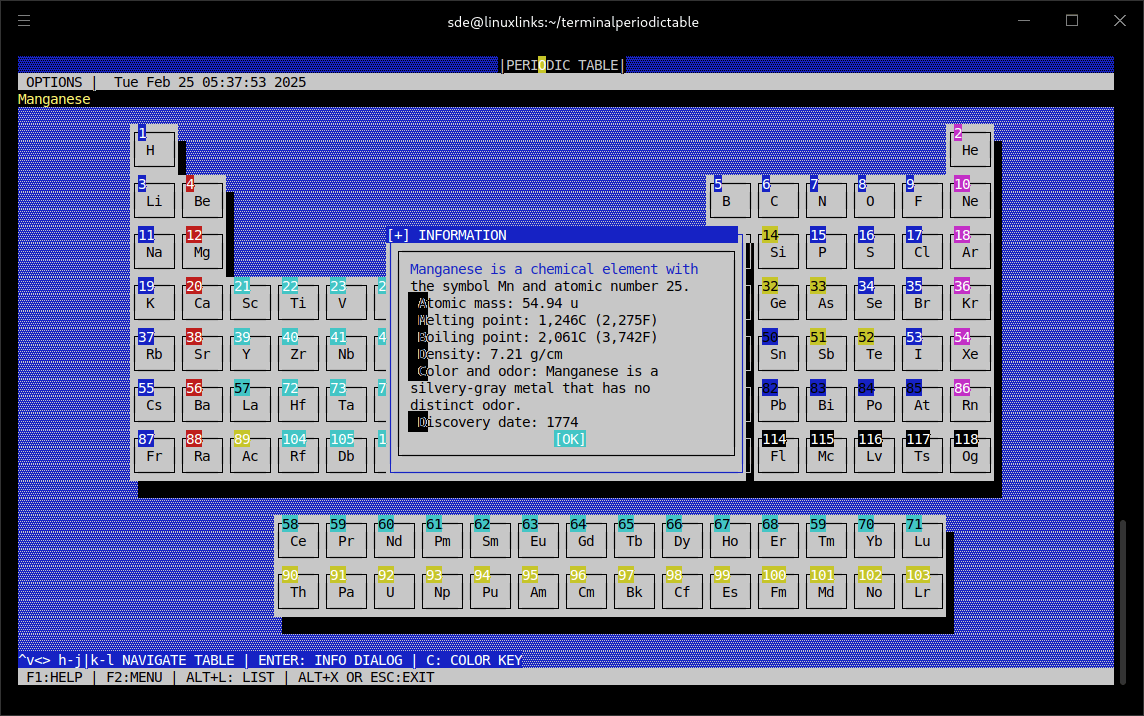Image resolution: width=1144 pixels, height=716 pixels.
Task: Select the Carbon (C) cell
Action: point(778,201)
